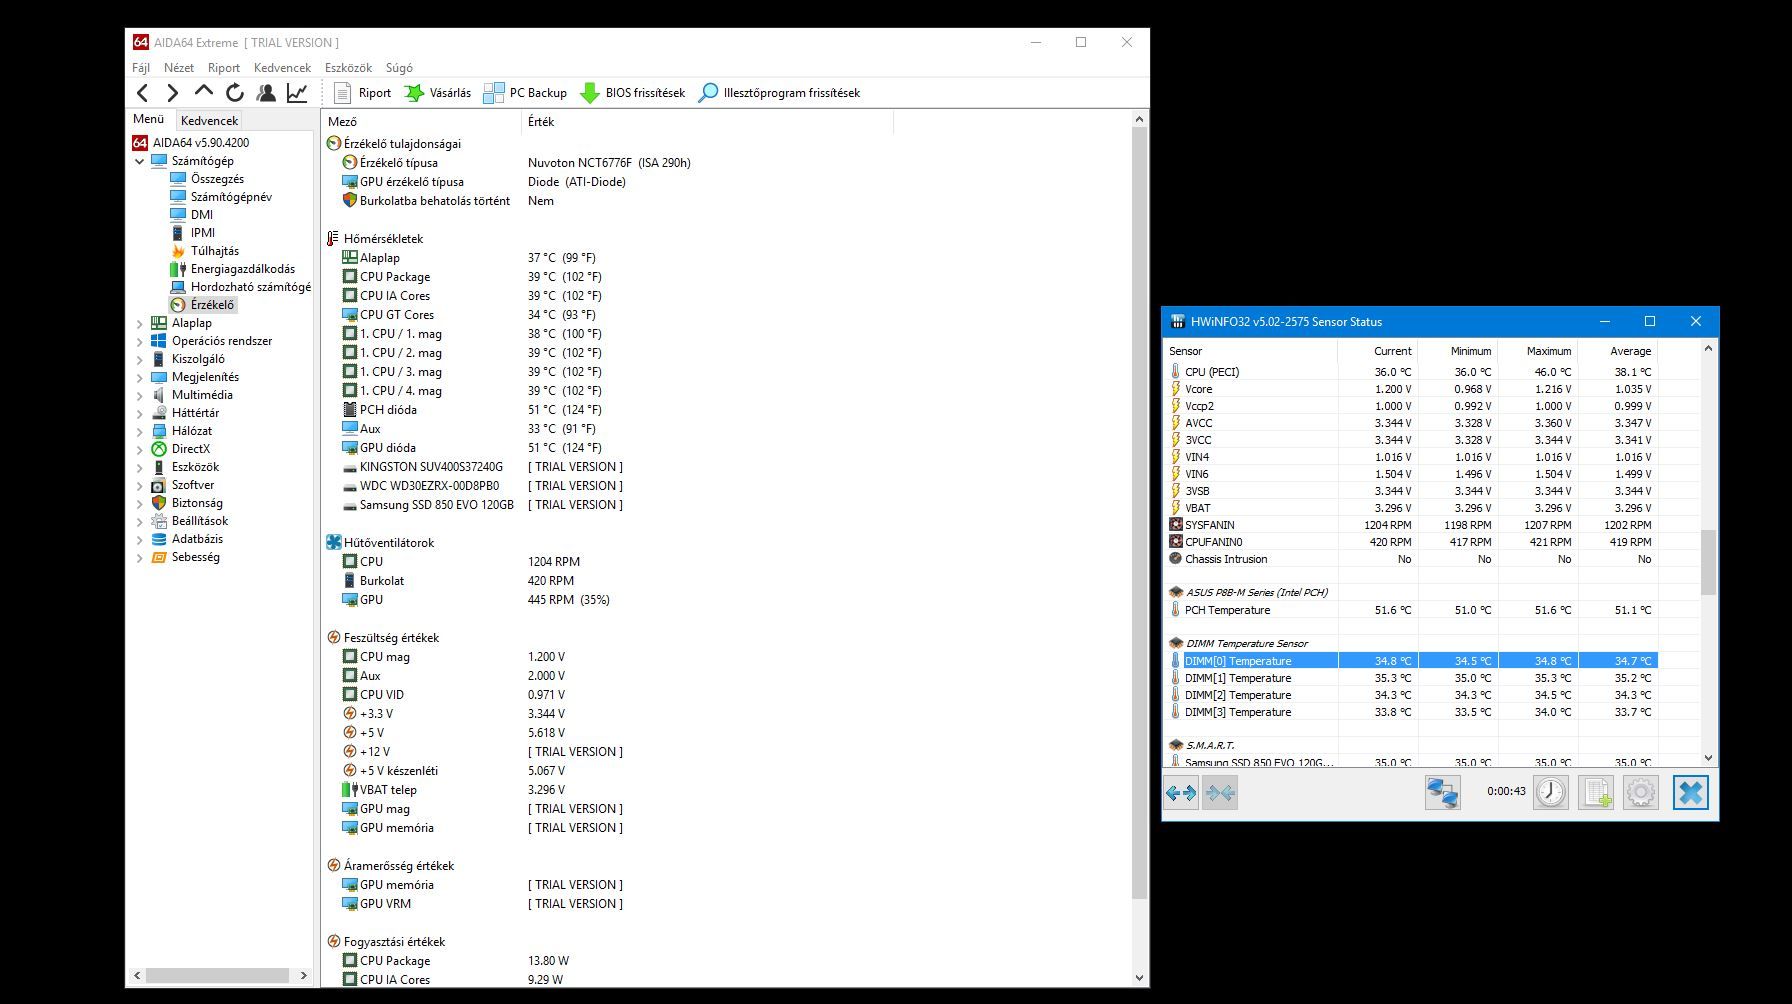Open Riport from the toolbar
1792x1004 pixels.
tap(362, 93)
